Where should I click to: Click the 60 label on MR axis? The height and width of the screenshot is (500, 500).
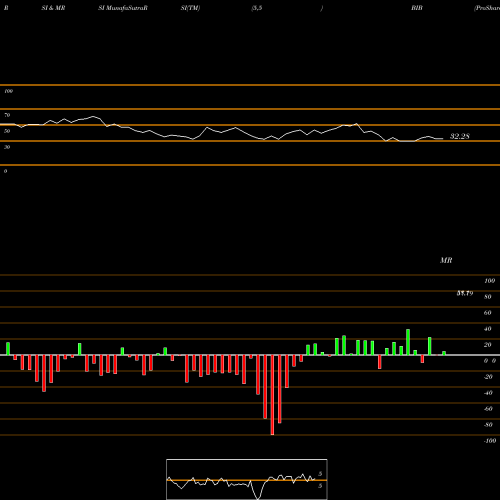pos(488,313)
